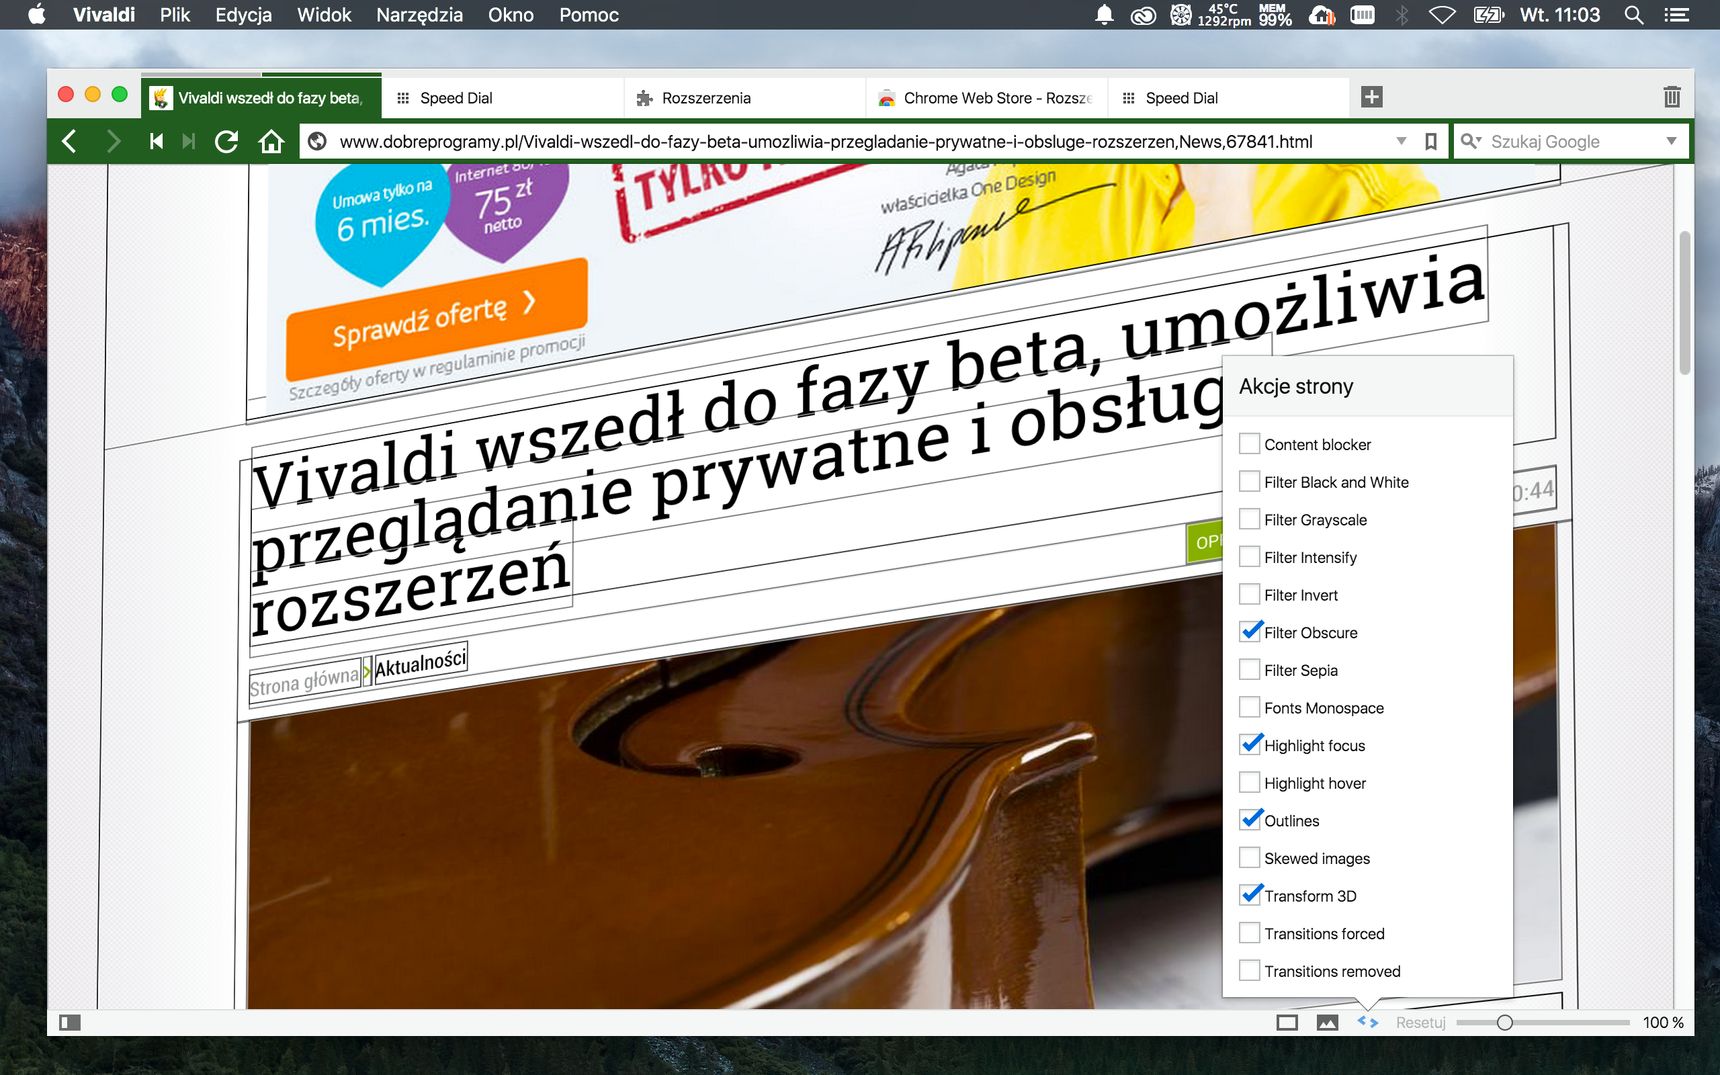The image size is (1720, 1075).
Task: Click the fan speed monitor icon
Action: [x=1181, y=15]
